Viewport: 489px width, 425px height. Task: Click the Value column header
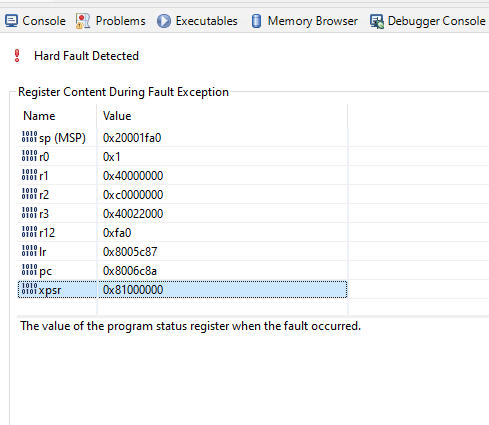(117, 116)
